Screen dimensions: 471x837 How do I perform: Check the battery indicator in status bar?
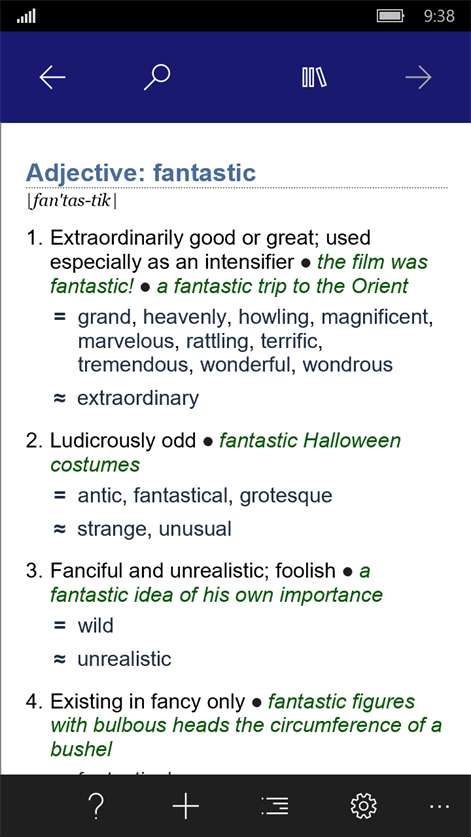(x=390, y=16)
